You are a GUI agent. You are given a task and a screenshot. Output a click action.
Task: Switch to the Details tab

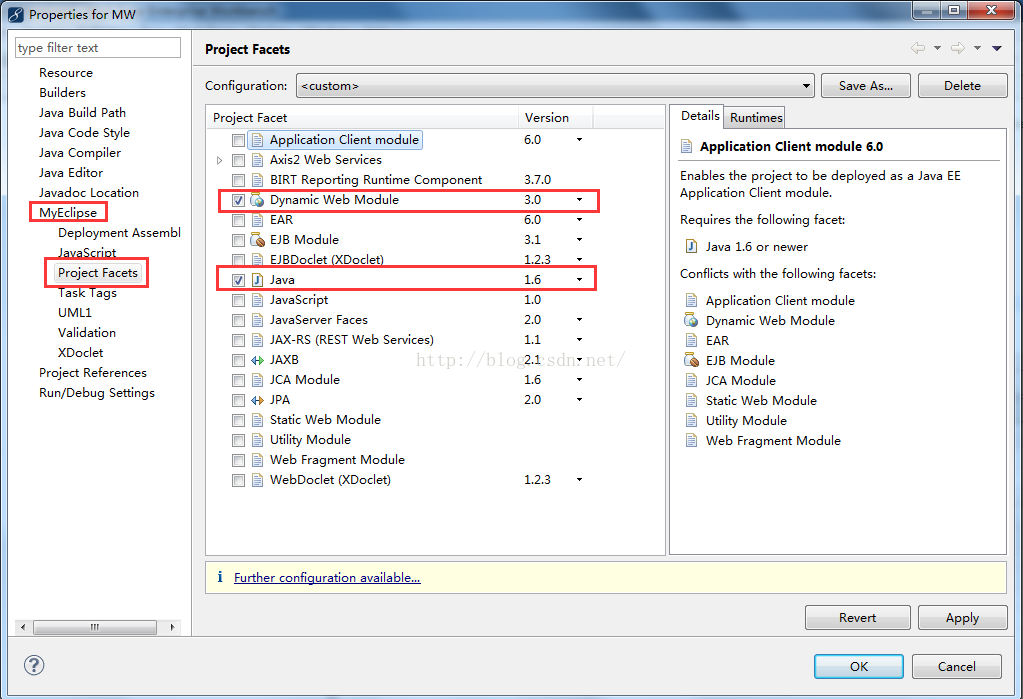[700, 116]
